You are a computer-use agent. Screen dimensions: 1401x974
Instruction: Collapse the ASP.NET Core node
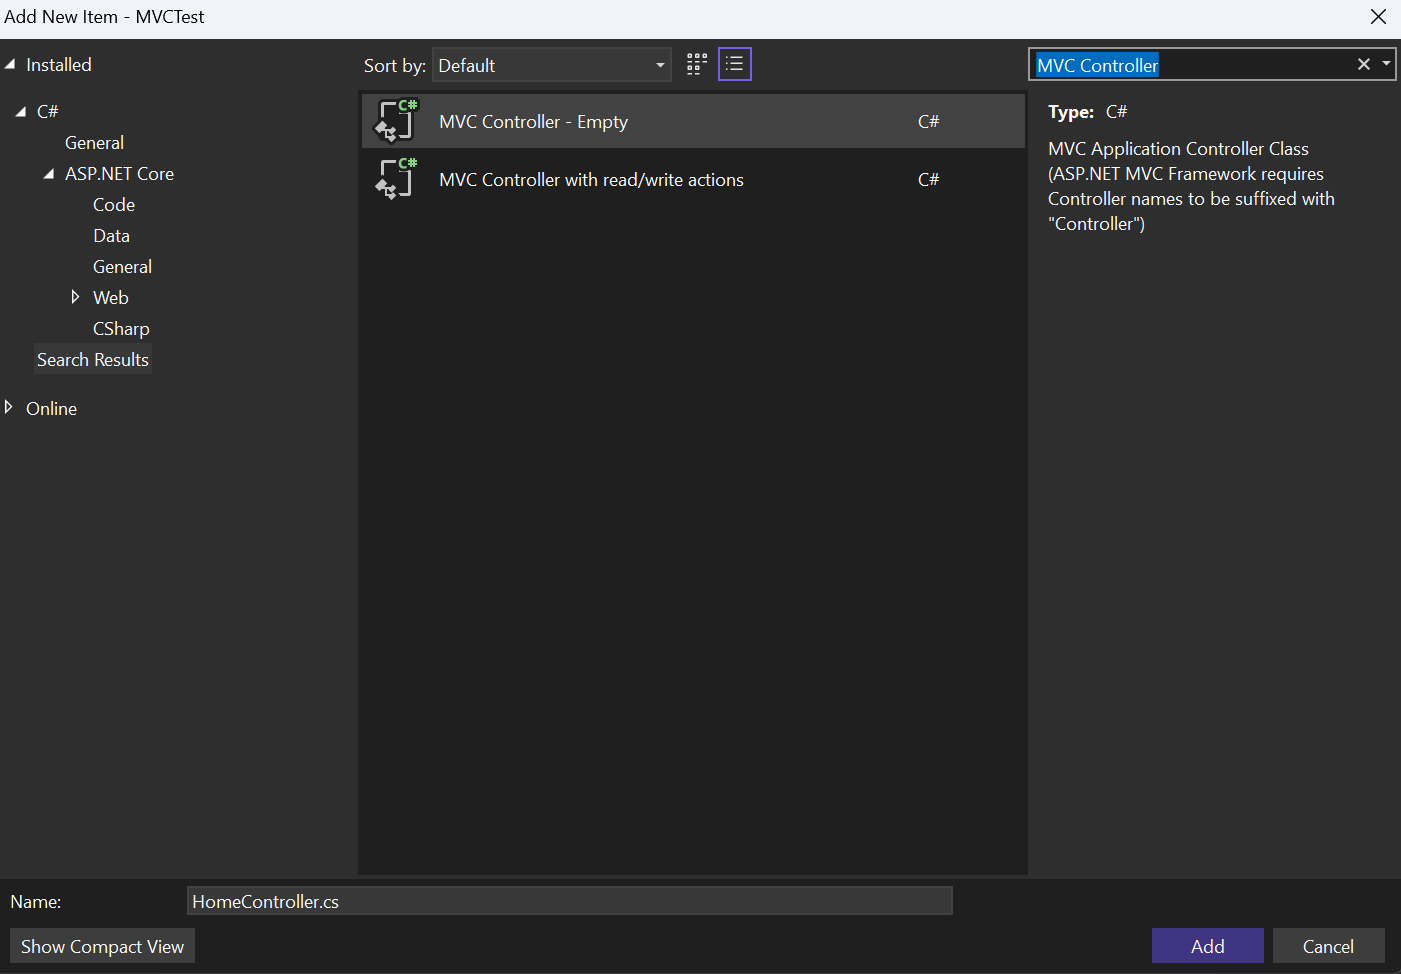pos(48,172)
